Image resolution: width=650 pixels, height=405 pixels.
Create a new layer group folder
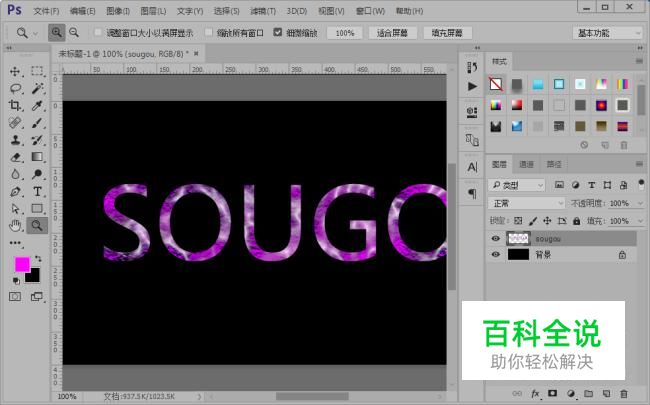pyautogui.click(x=589, y=393)
